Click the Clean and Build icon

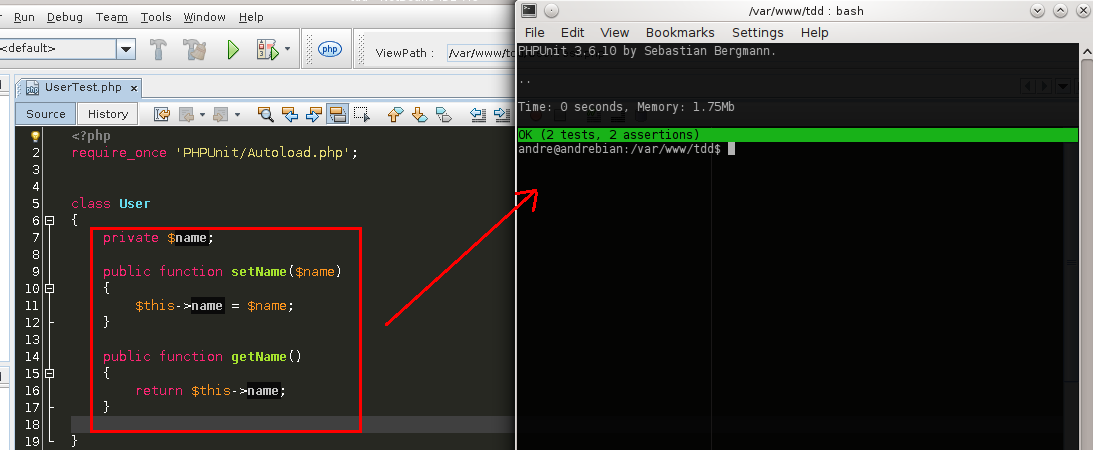pos(195,49)
